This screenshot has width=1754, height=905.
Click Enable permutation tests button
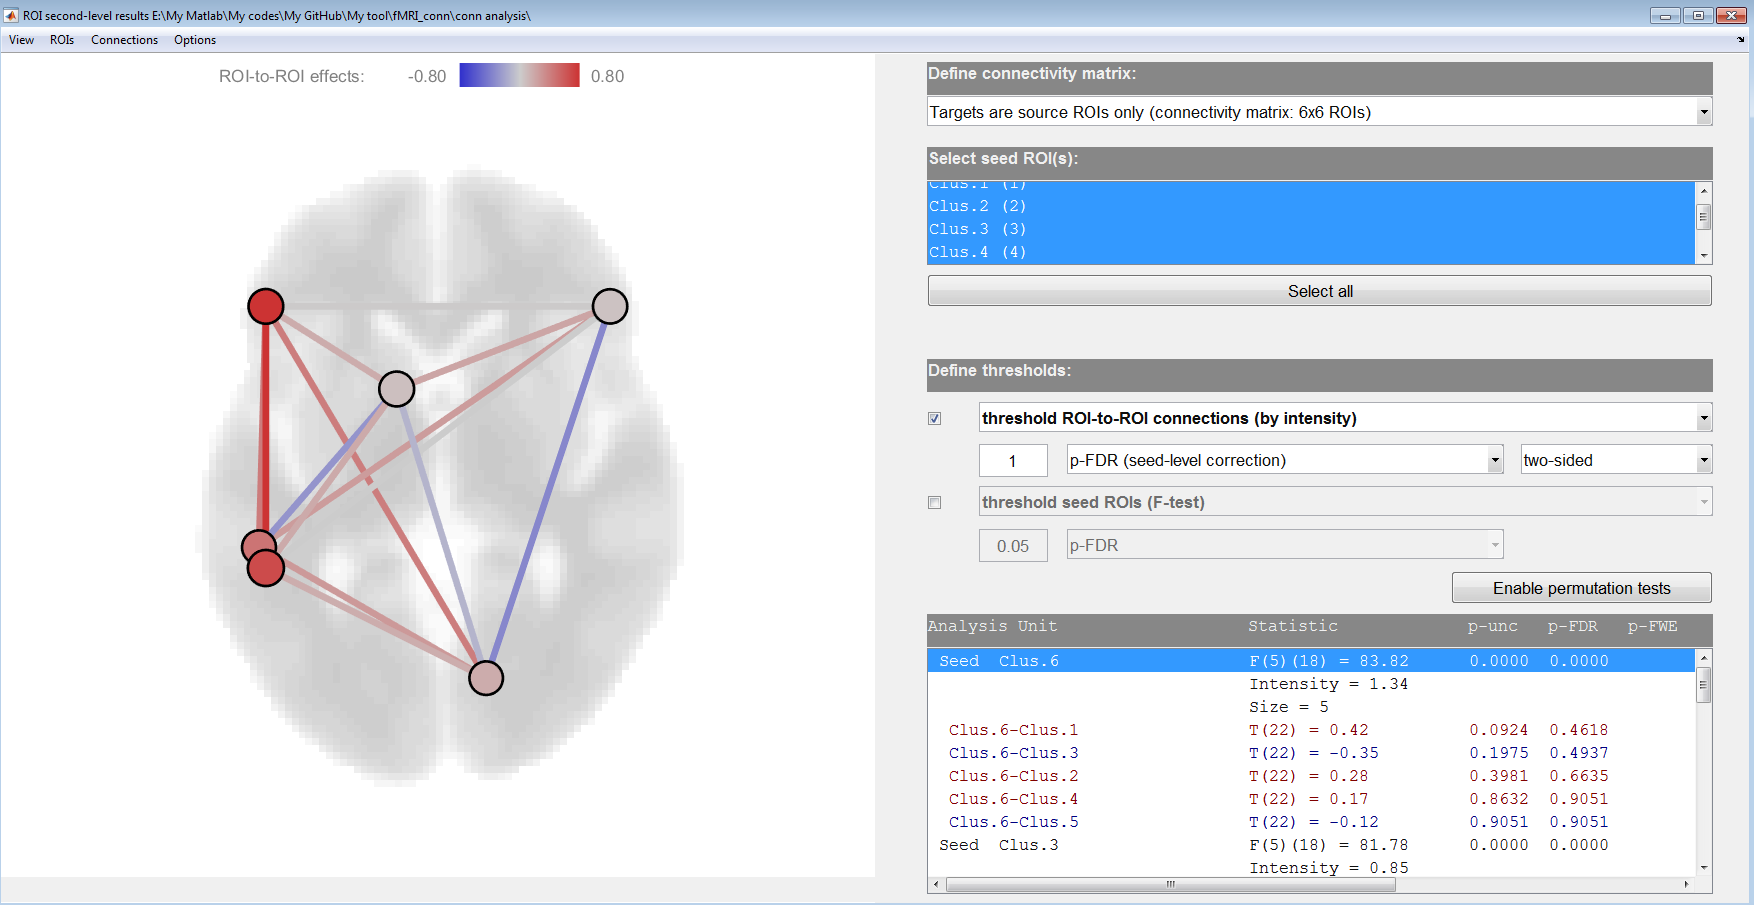(x=1581, y=588)
